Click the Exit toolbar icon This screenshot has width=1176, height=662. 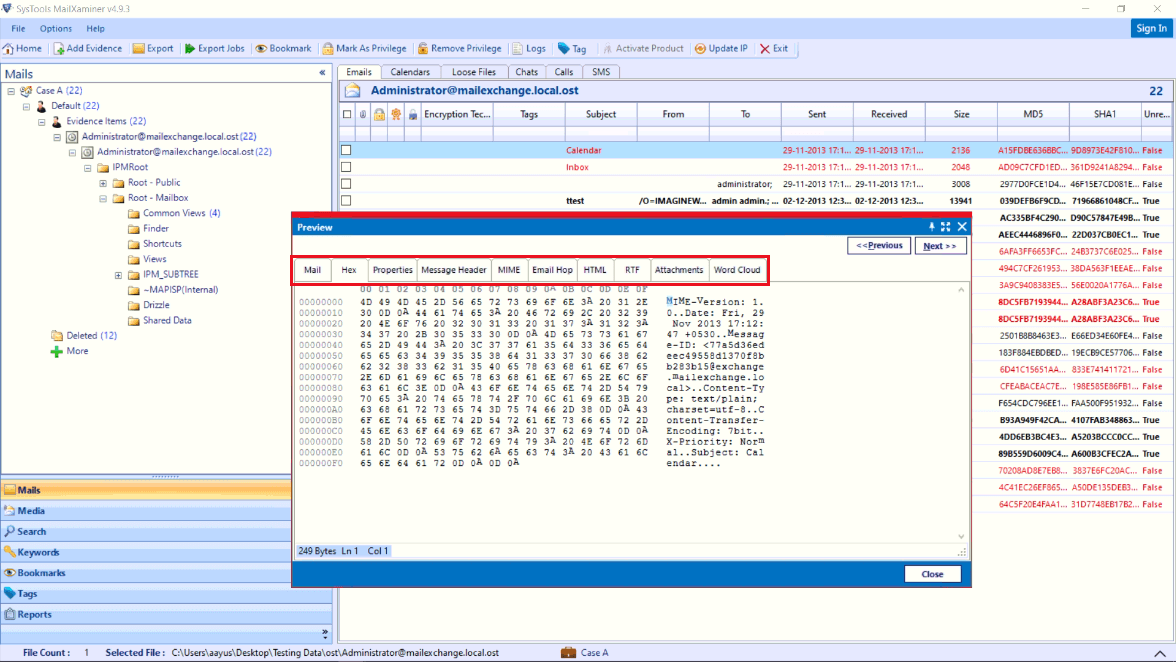point(765,49)
